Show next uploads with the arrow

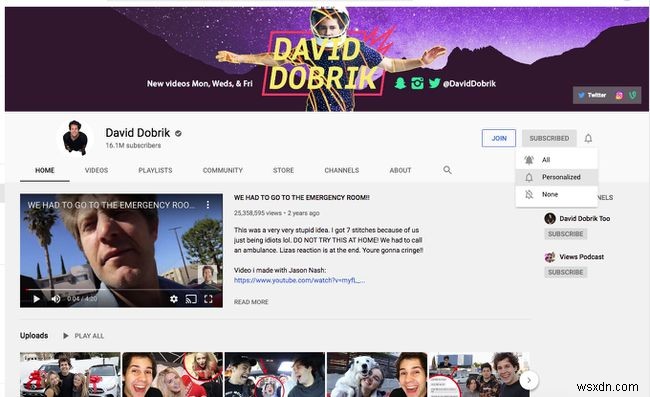coord(529,380)
